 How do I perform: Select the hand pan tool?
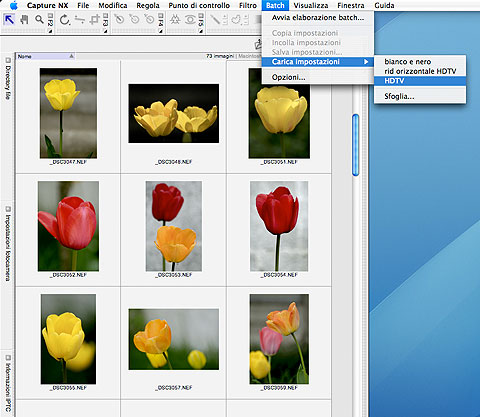coord(24,20)
